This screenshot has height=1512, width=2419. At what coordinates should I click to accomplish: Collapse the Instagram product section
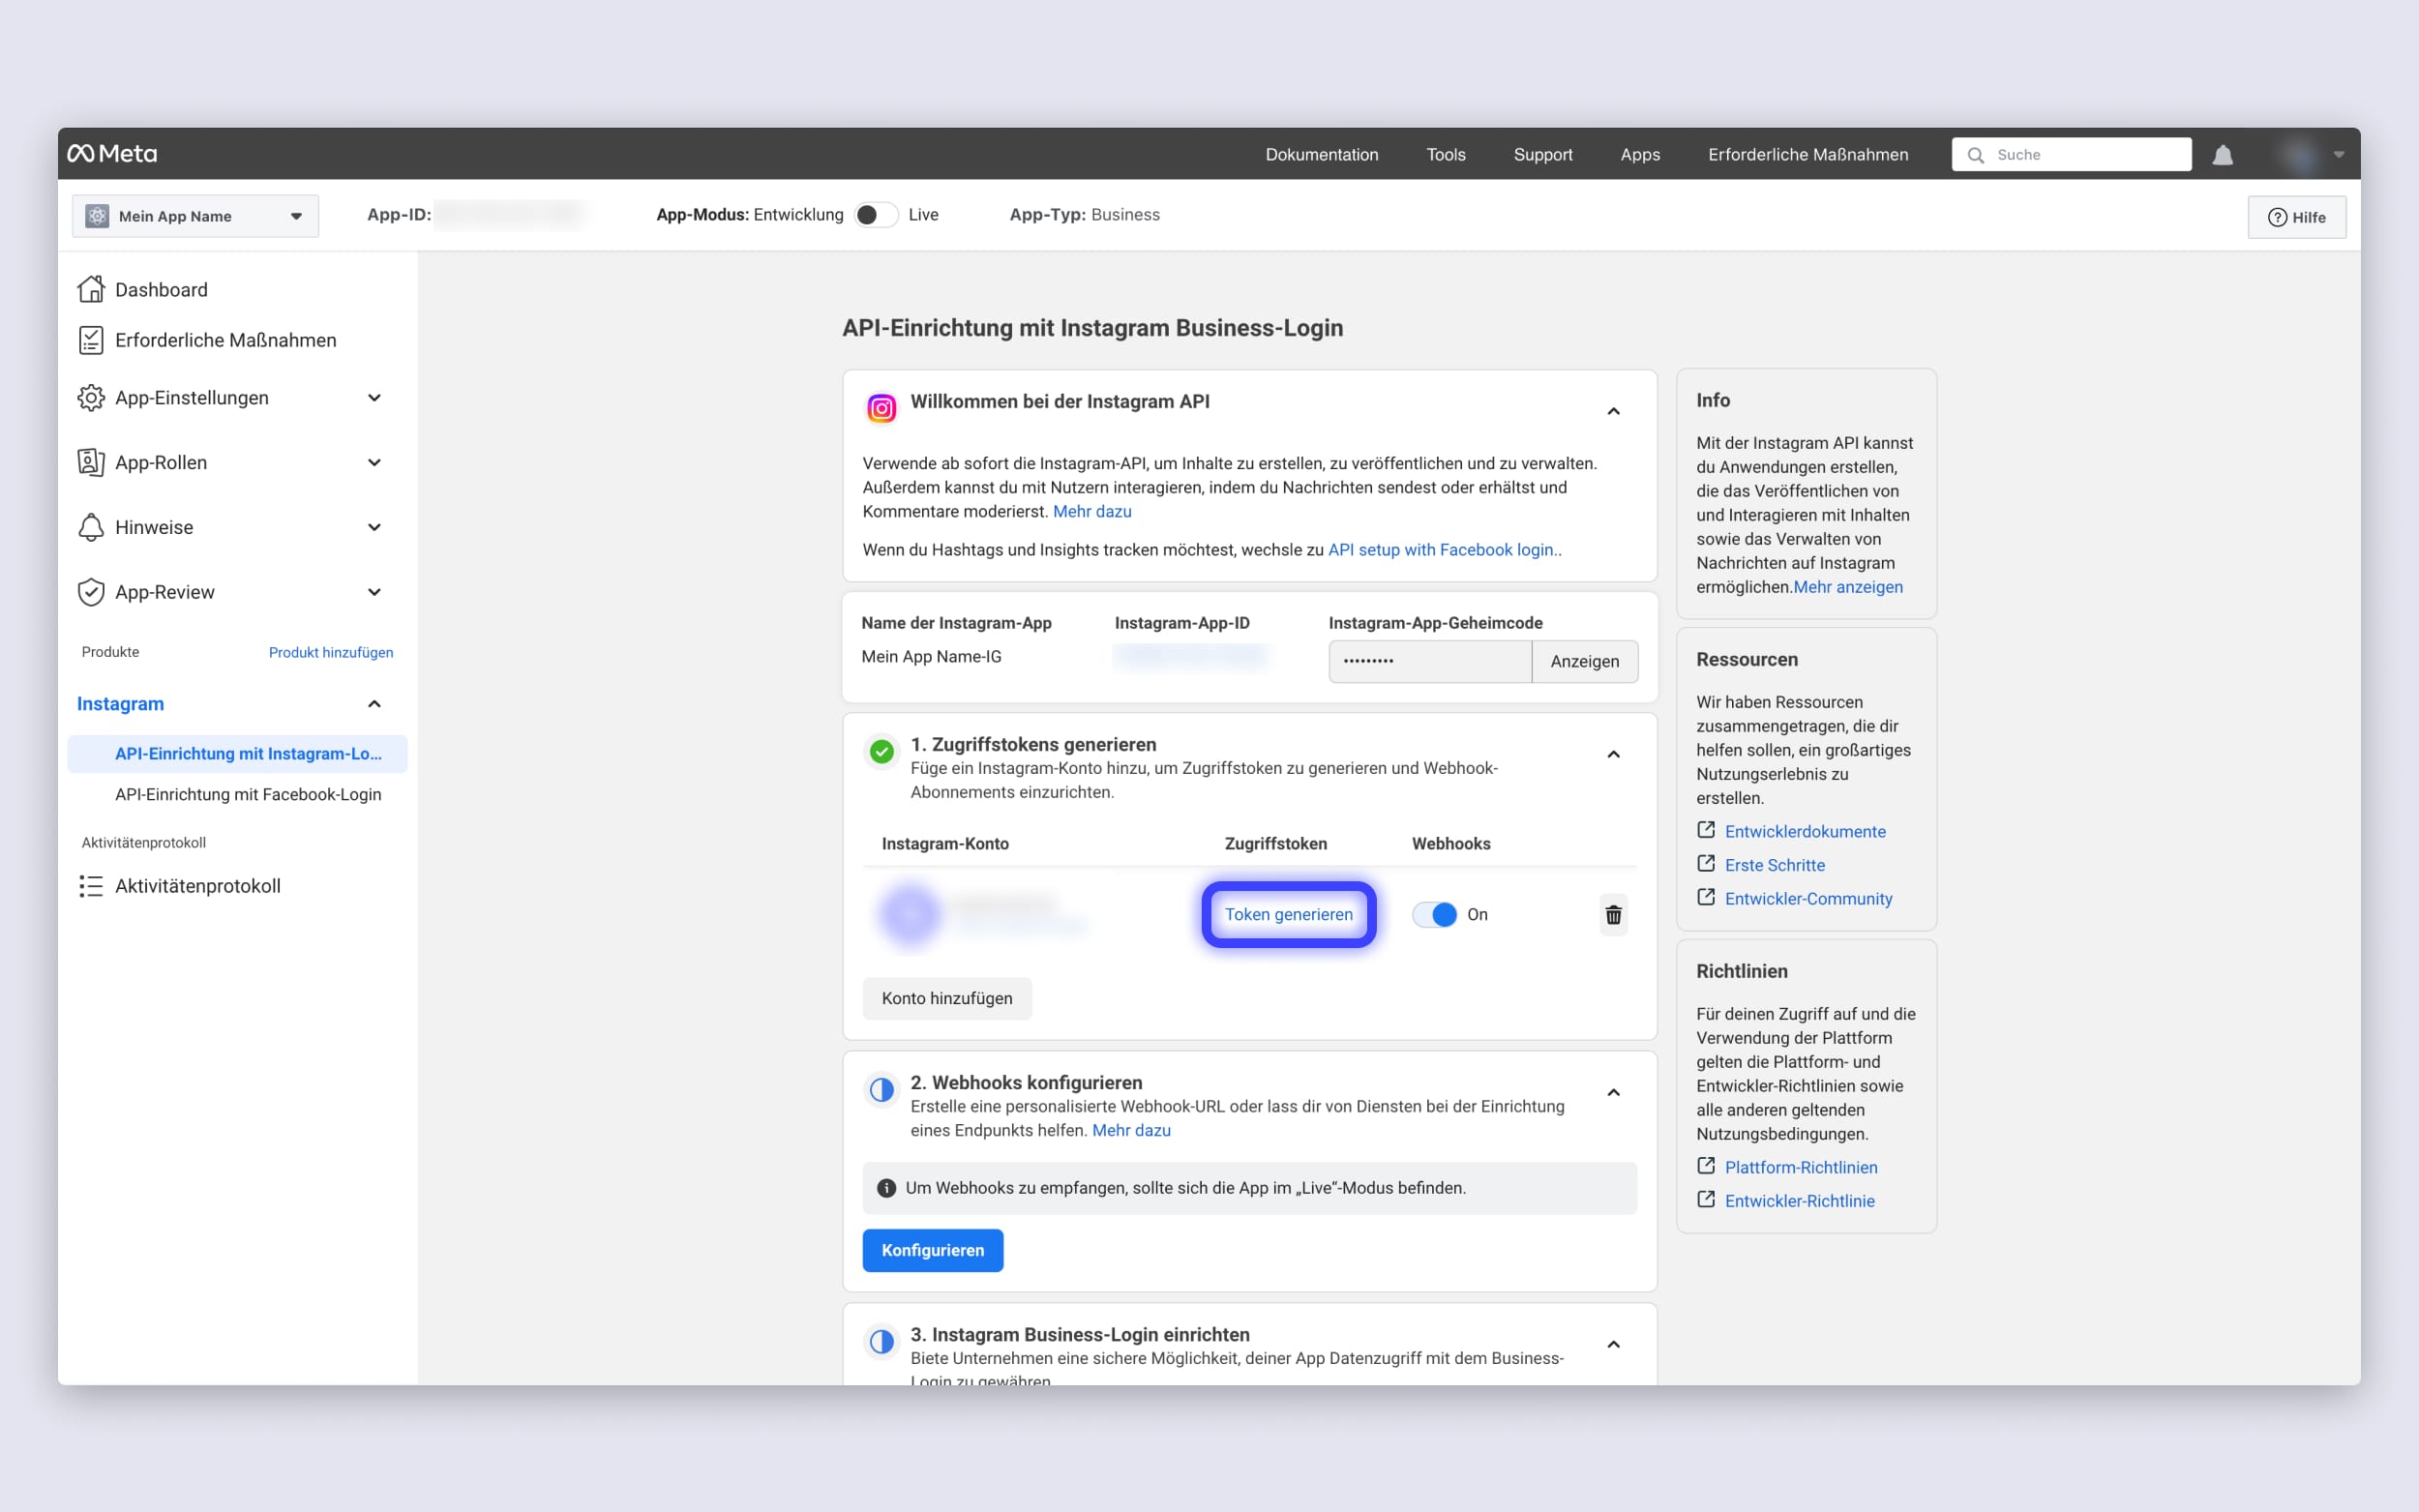(x=374, y=704)
